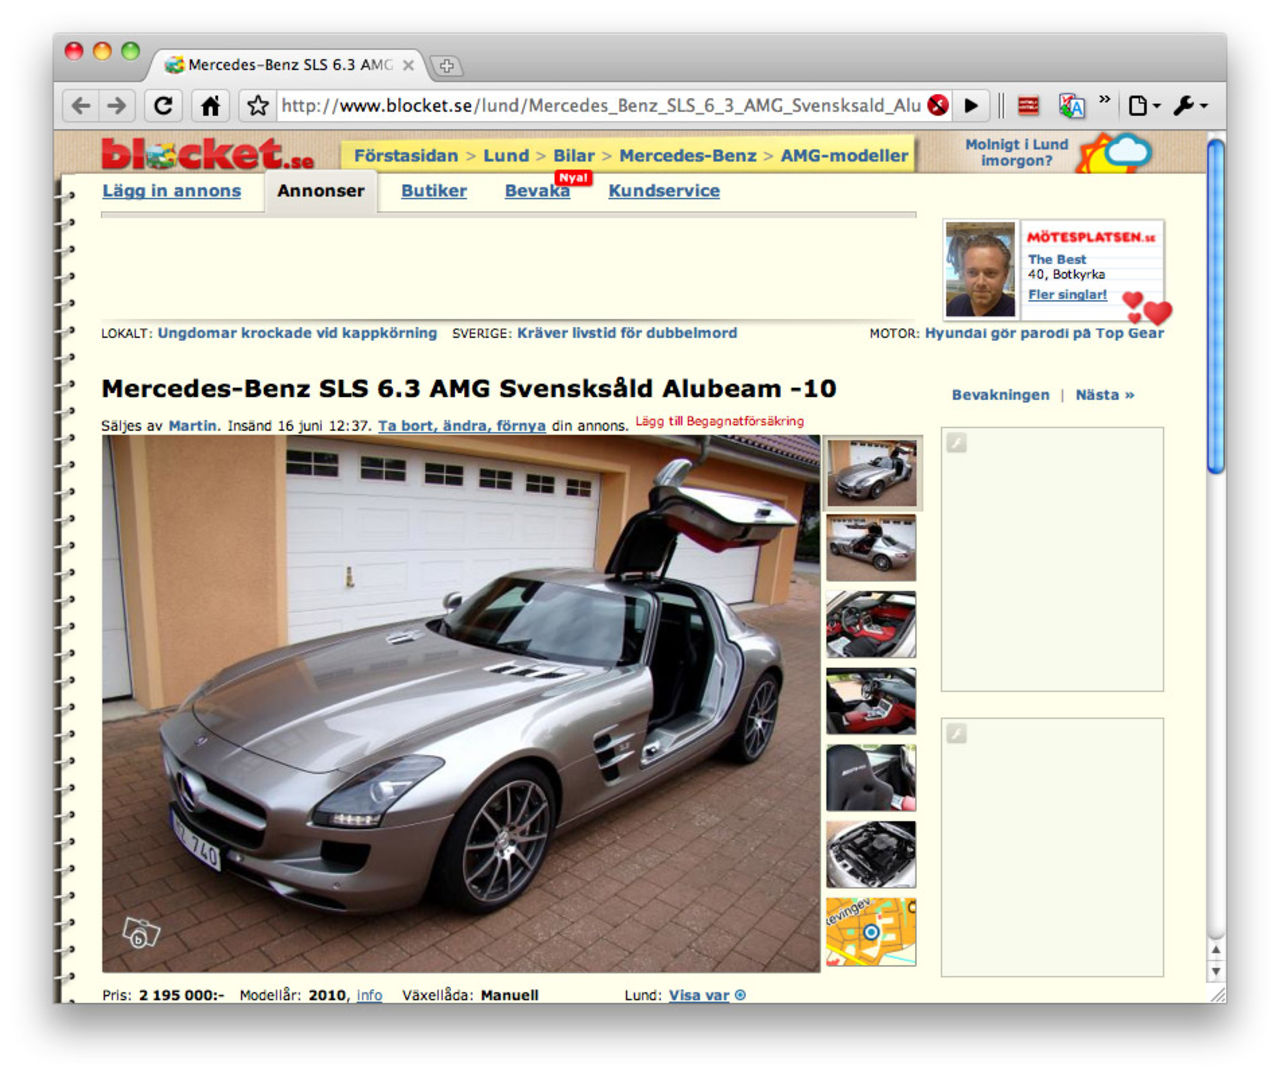Navigate back with the back arrow
1280x1077 pixels.
[x=81, y=105]
